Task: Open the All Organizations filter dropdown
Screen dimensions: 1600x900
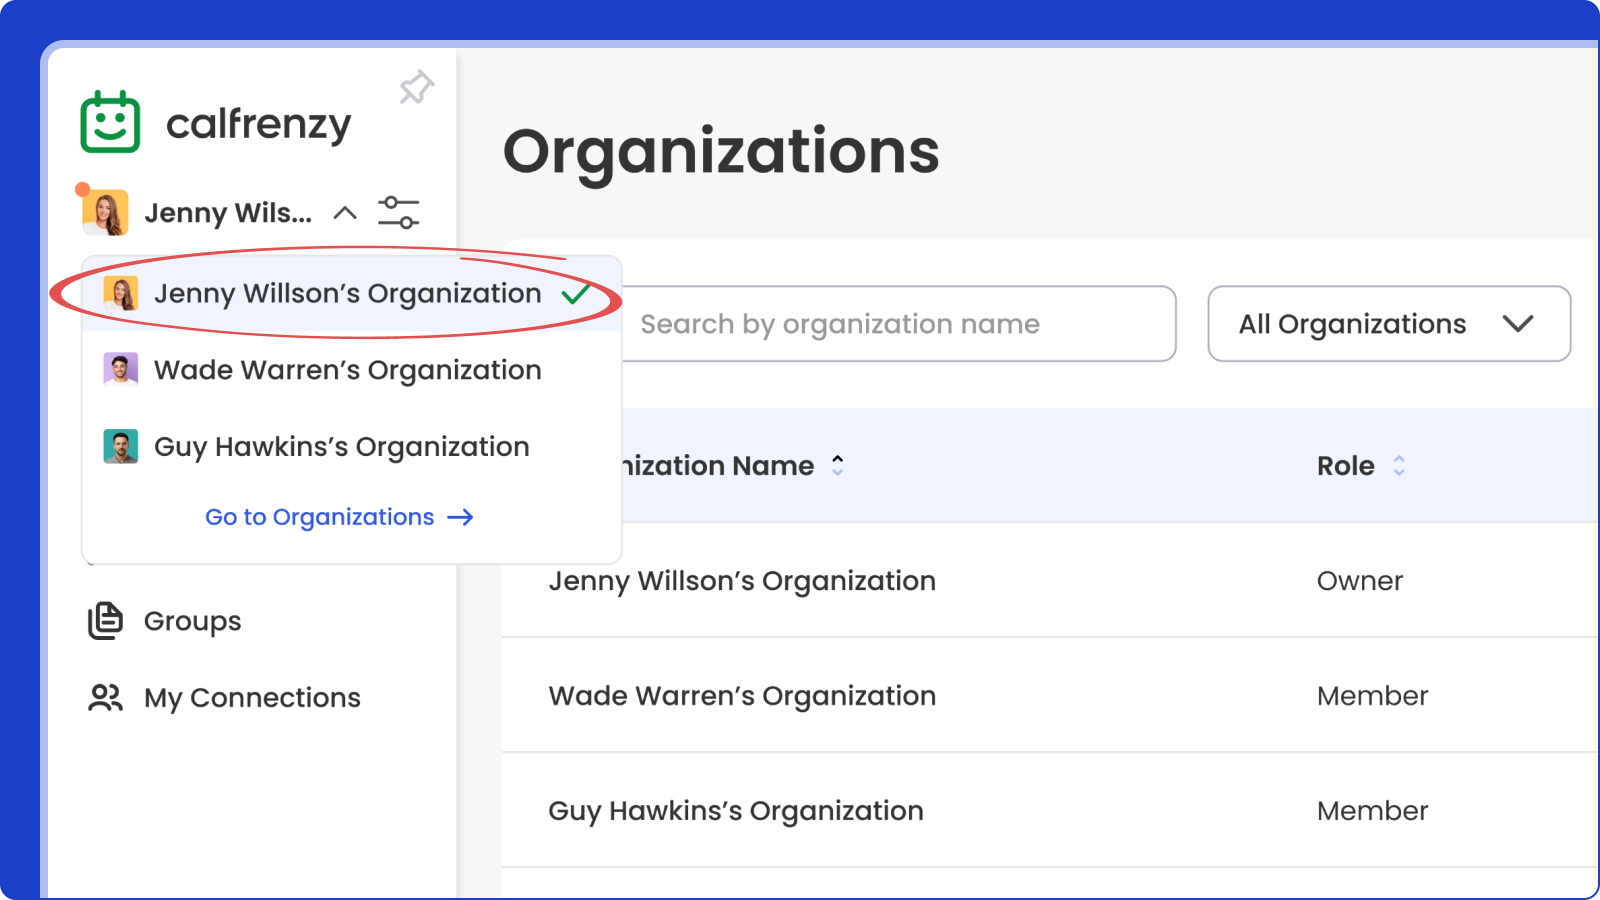Action: pos(1388,324)
